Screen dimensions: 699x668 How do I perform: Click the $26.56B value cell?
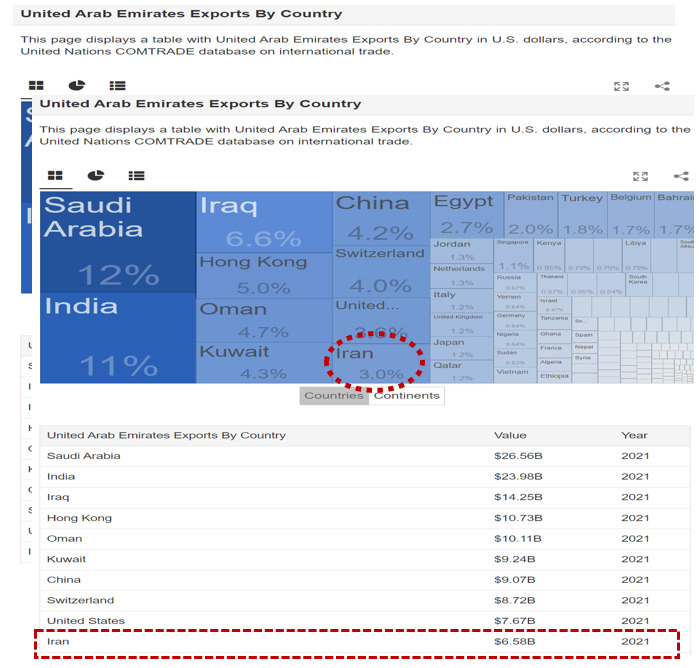coord(518,456)
